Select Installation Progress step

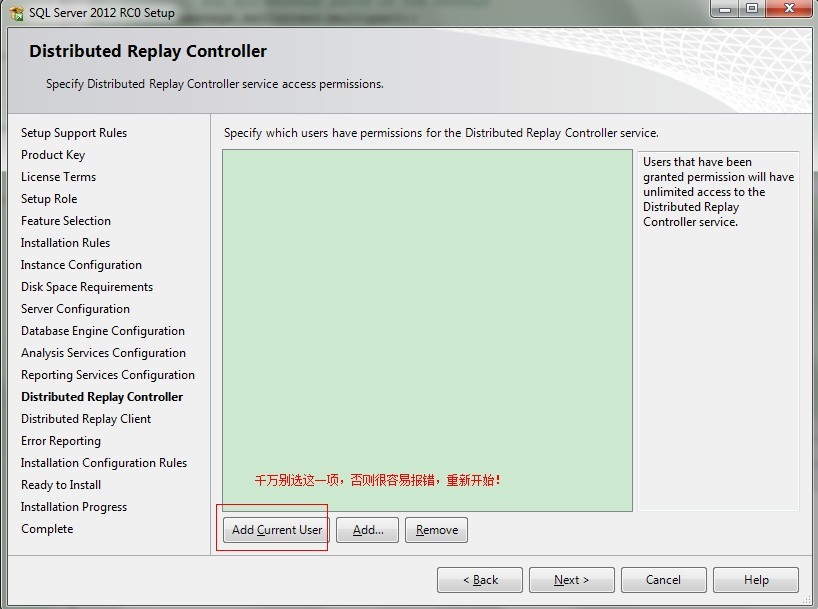coord(74,507)
